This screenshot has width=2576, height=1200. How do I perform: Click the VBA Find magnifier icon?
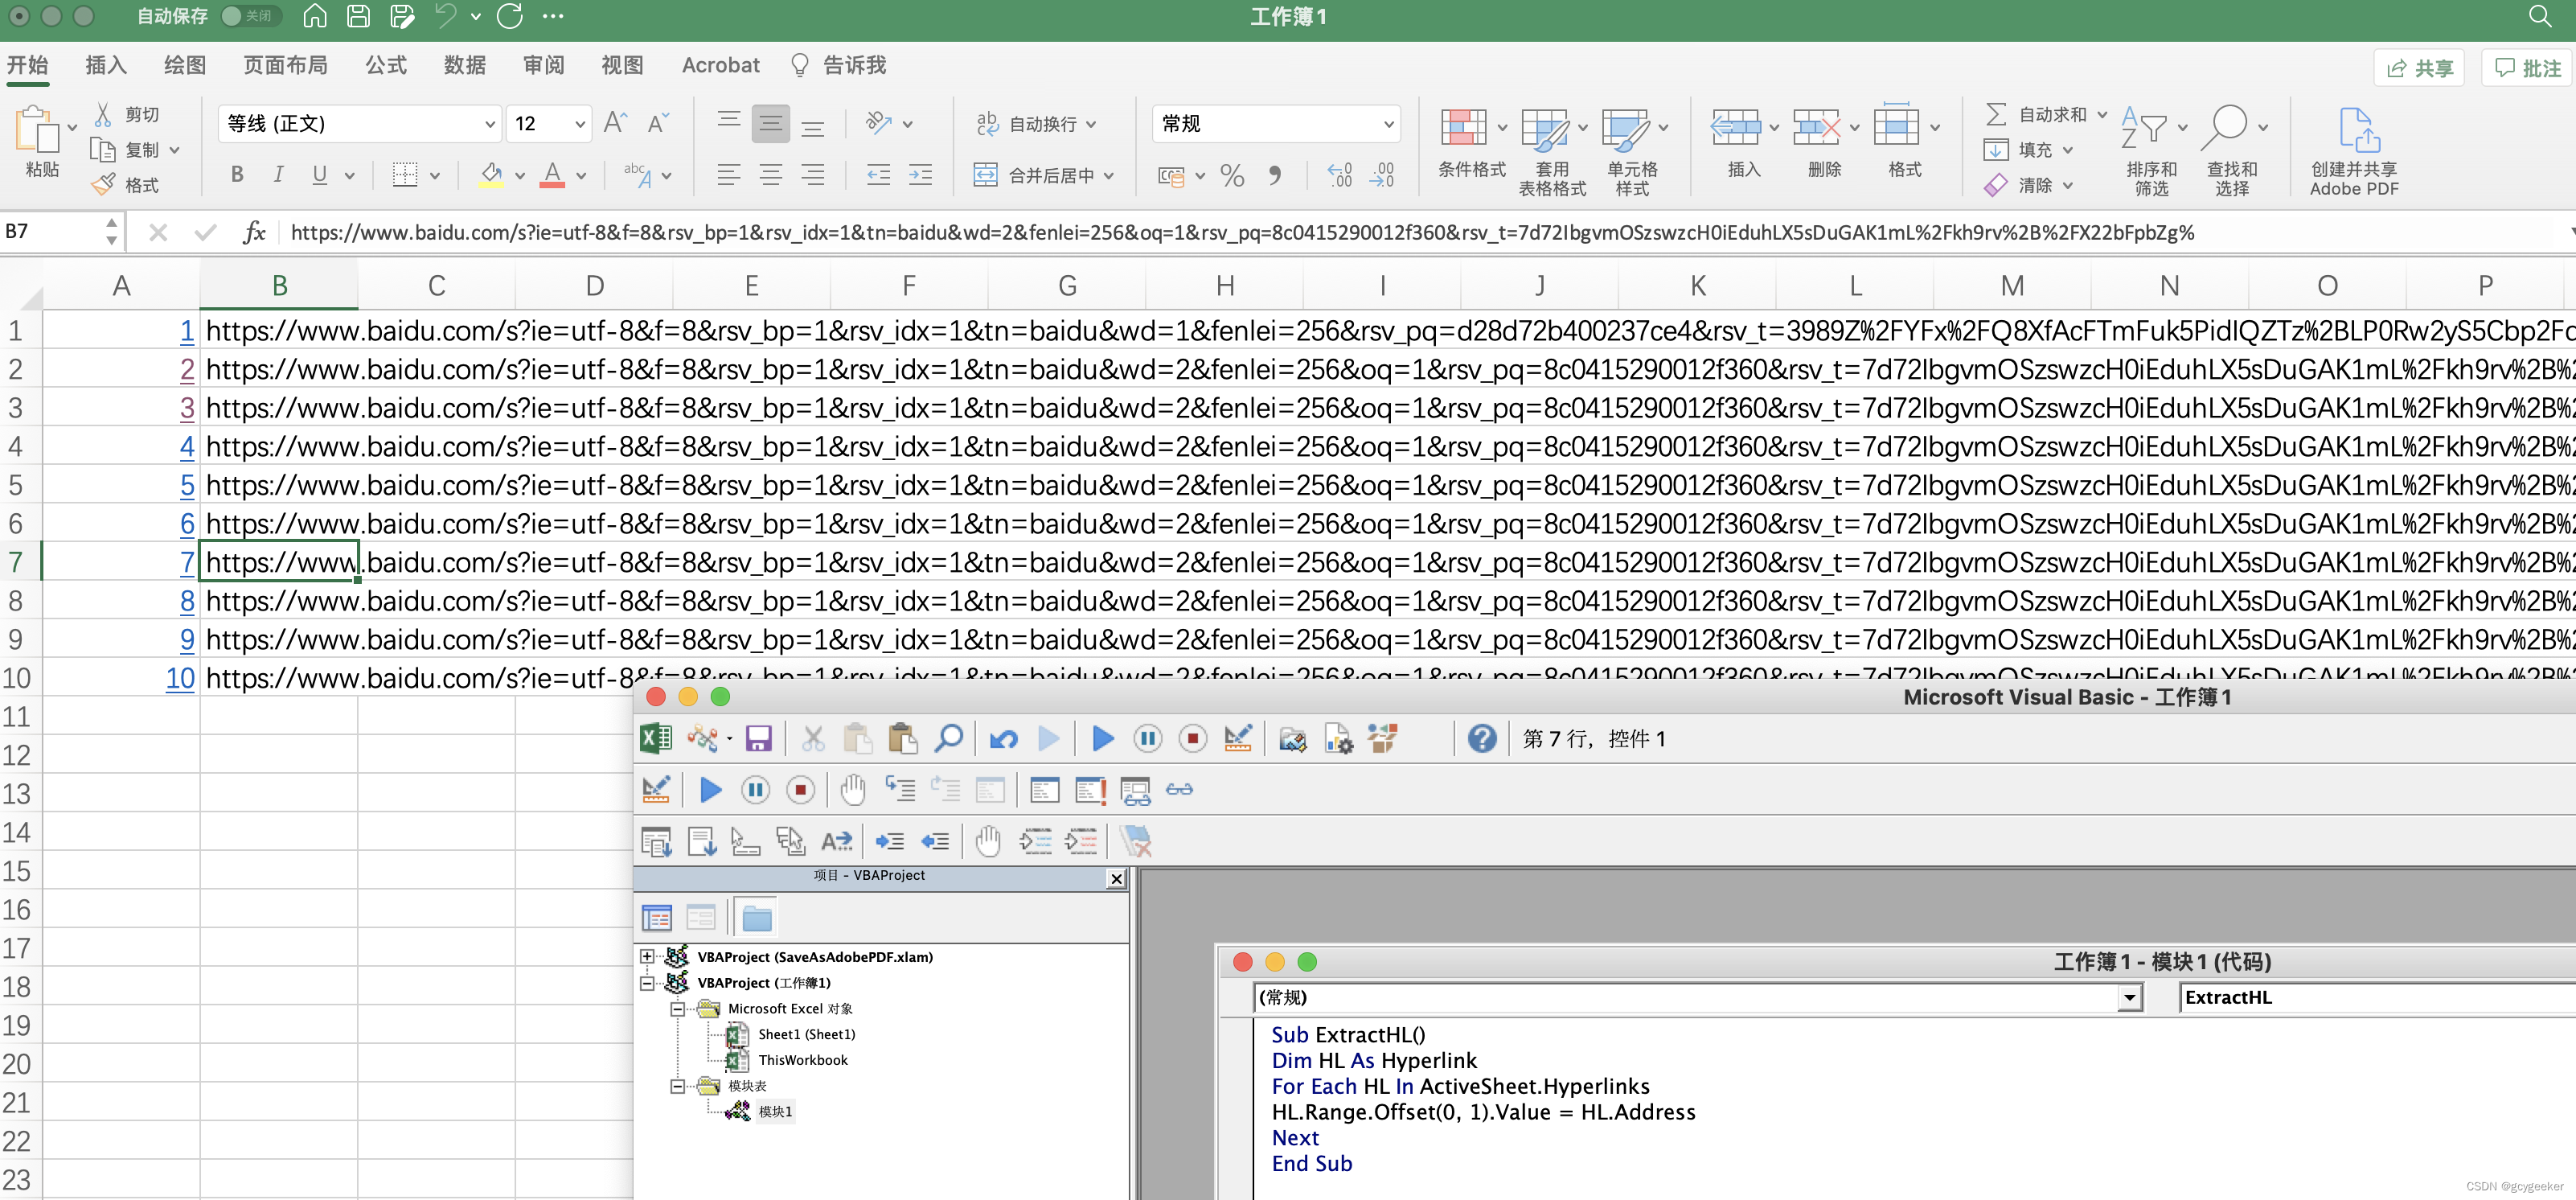tap(948, 739)
